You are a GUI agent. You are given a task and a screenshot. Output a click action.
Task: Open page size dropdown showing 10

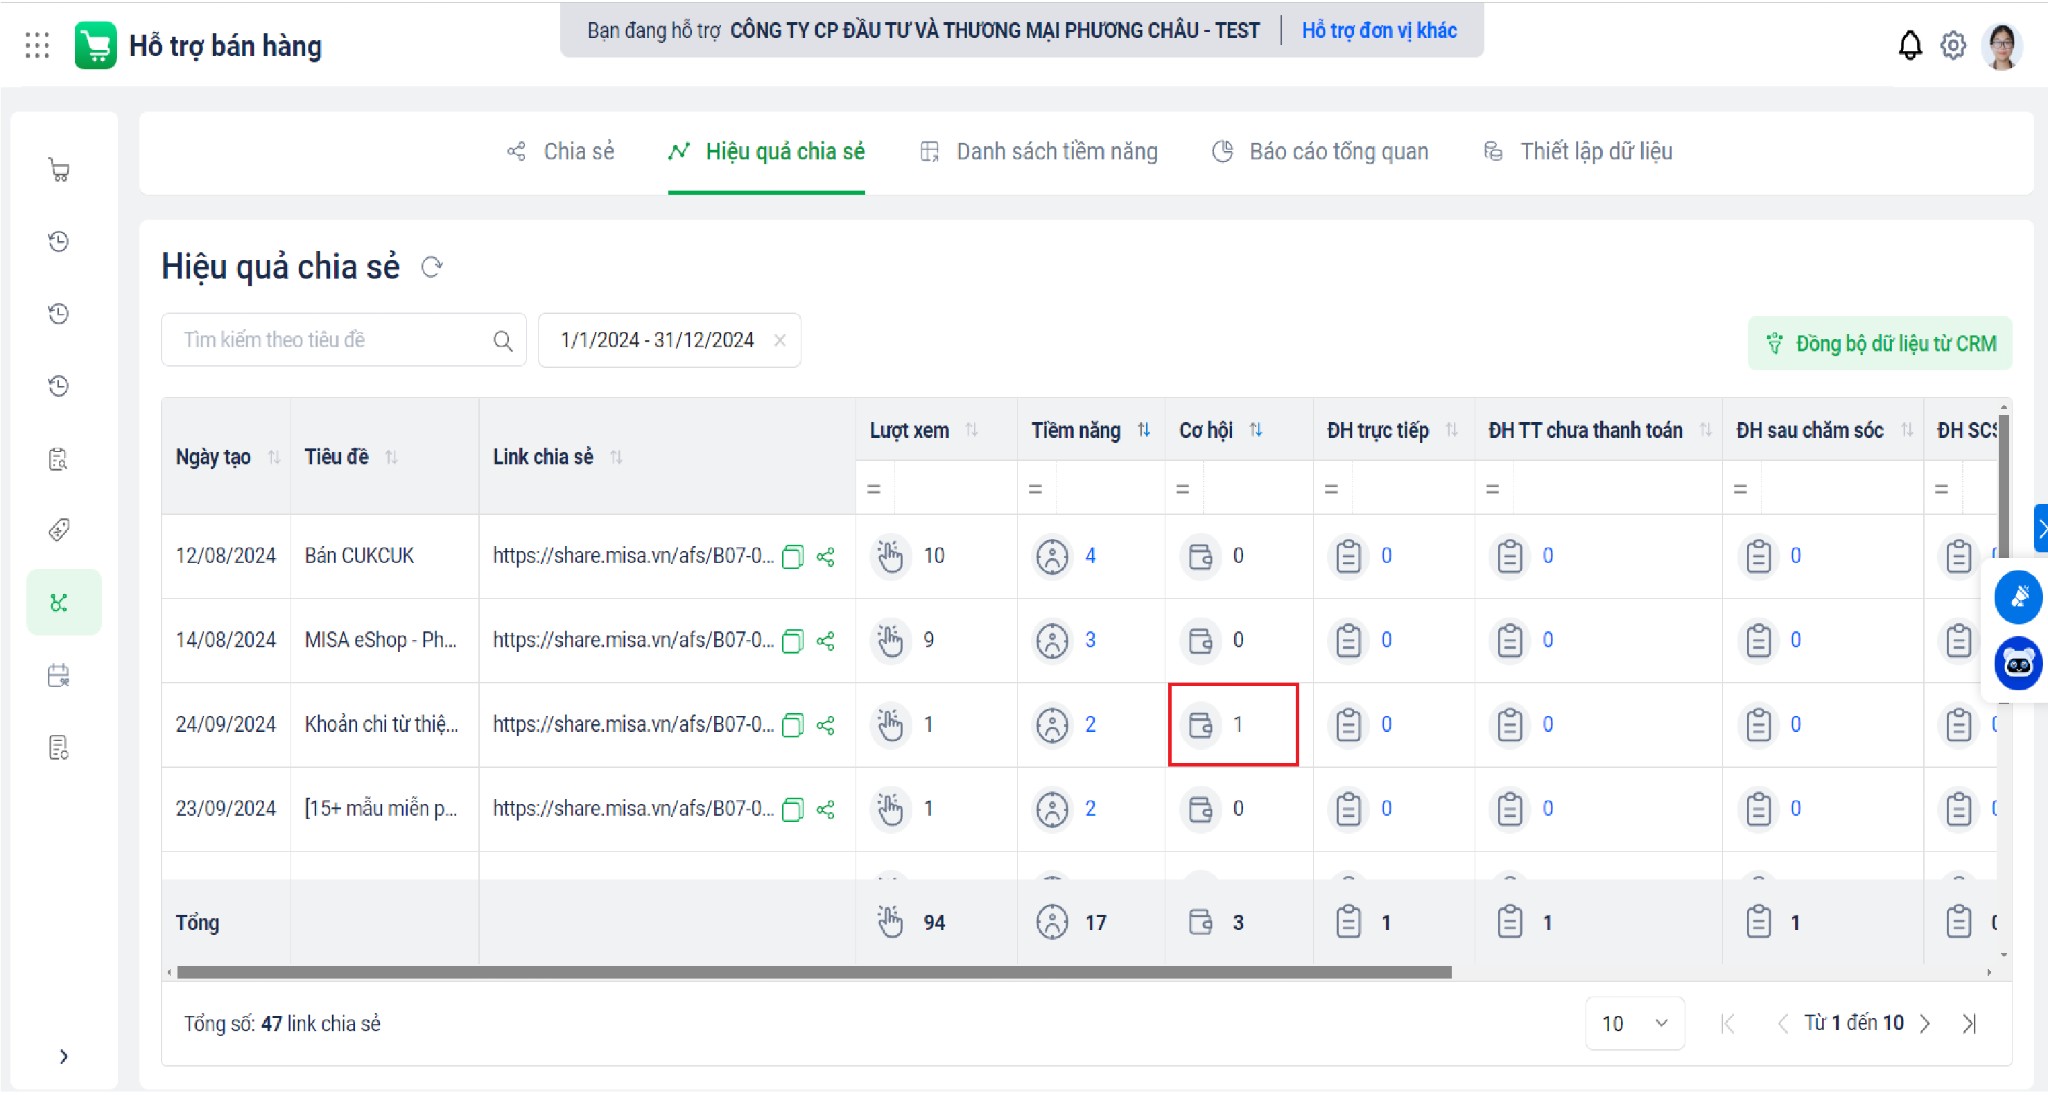tap(1634, 1023)
